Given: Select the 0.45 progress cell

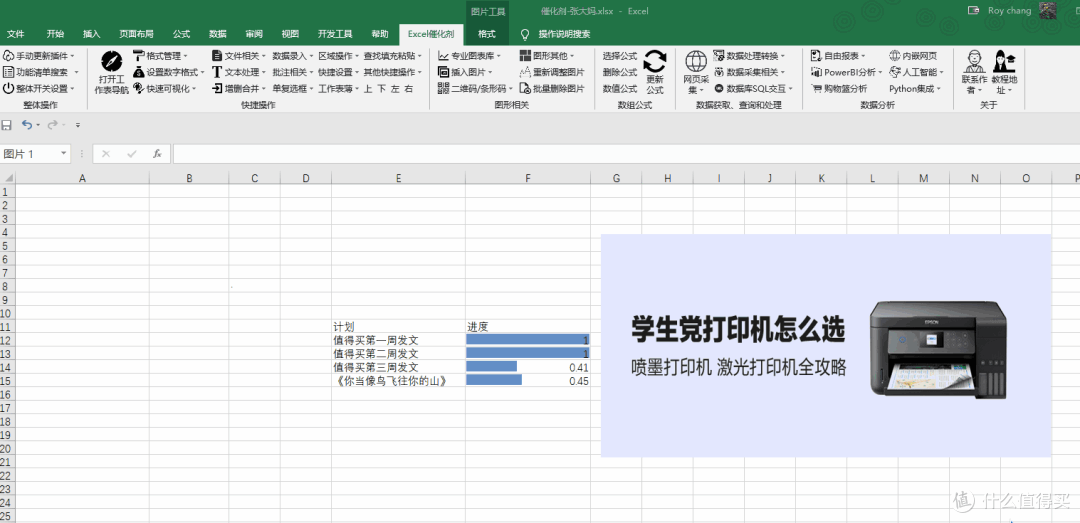Looking at the screenshot, I should click(528, 380).
